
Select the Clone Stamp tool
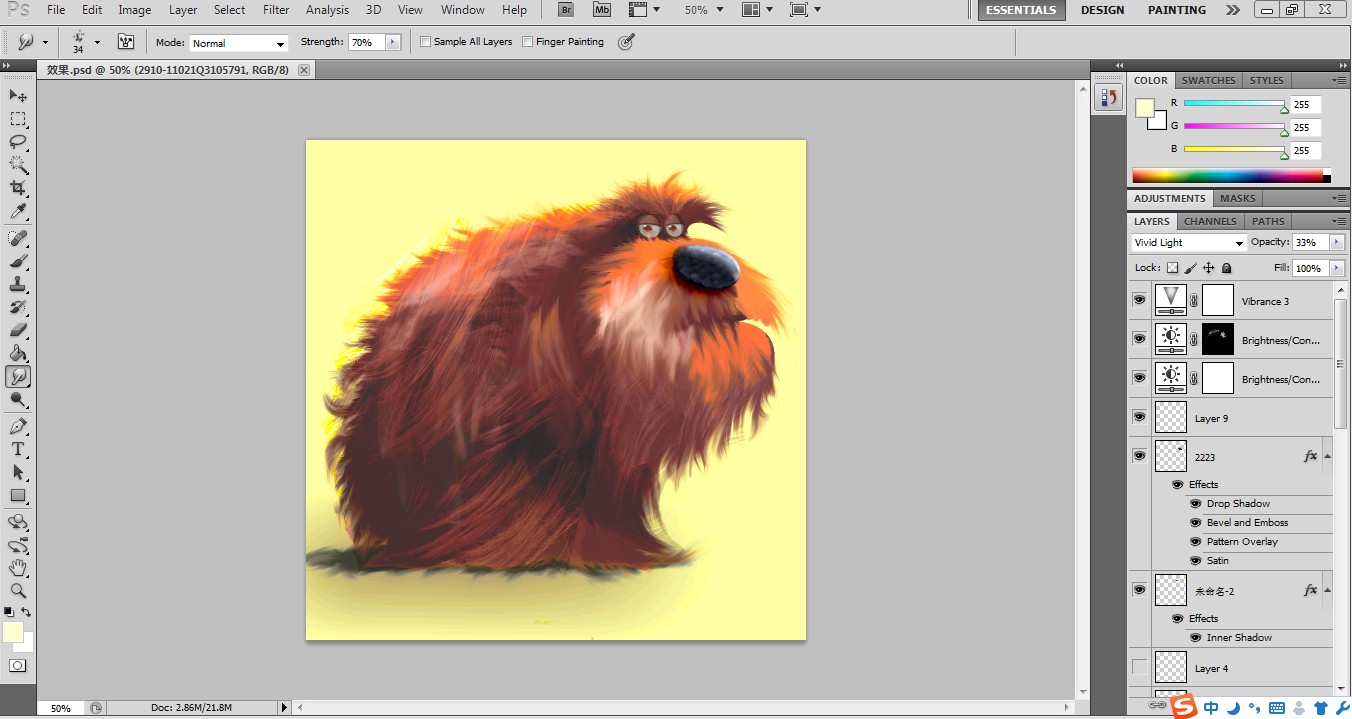(18, 284)
